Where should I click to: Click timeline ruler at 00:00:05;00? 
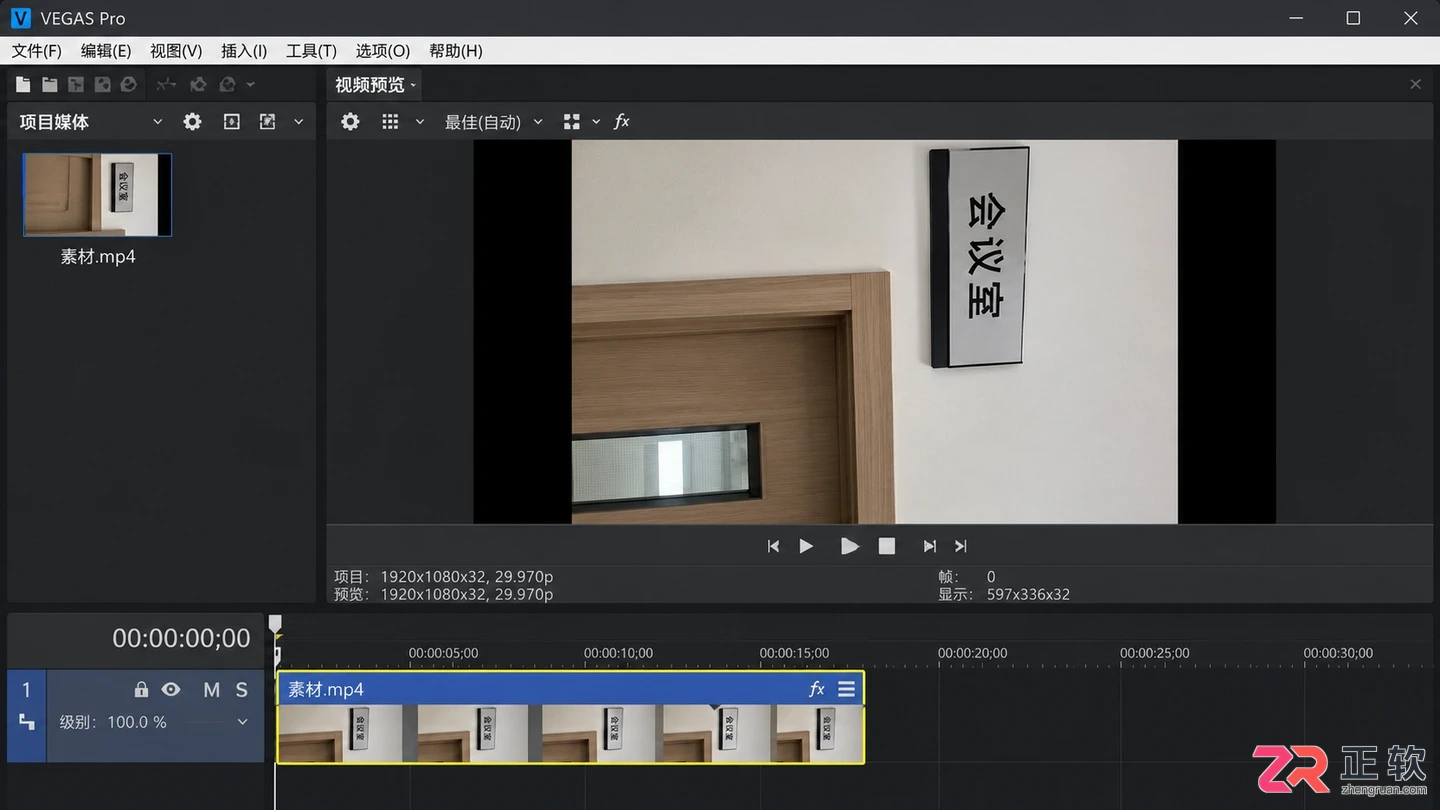[x=443, y=653]
